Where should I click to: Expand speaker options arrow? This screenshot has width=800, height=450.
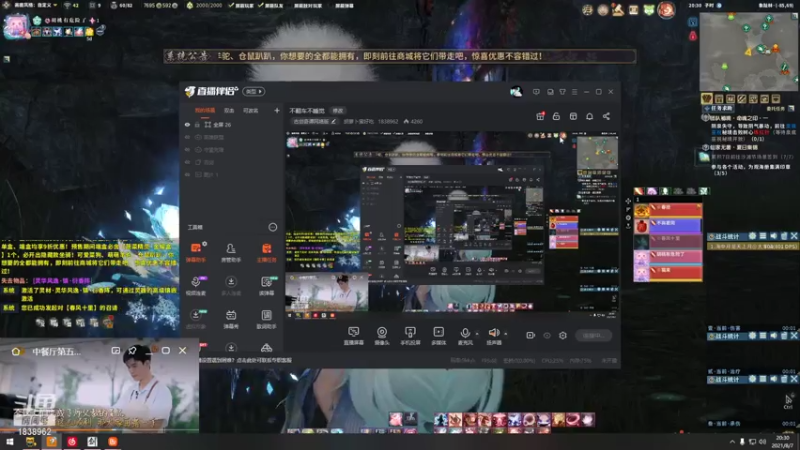(x=506, y=334)
